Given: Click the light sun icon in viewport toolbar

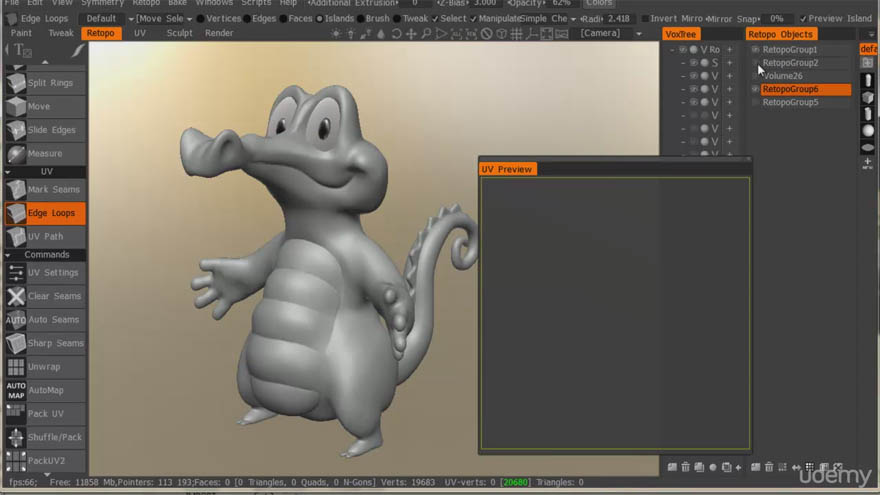Looking at the screenshot, I should (336, 34).
